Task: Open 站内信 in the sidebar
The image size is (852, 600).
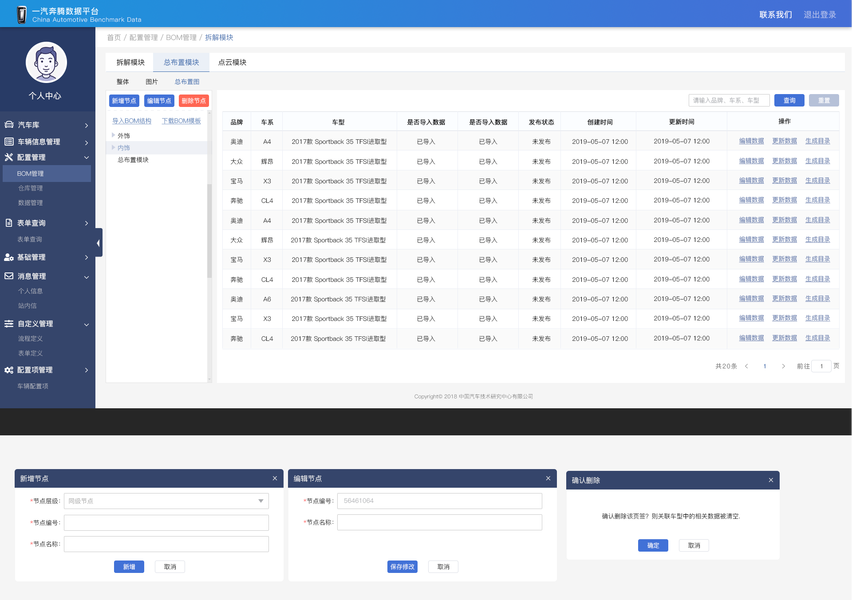Action: coord(27,306)
